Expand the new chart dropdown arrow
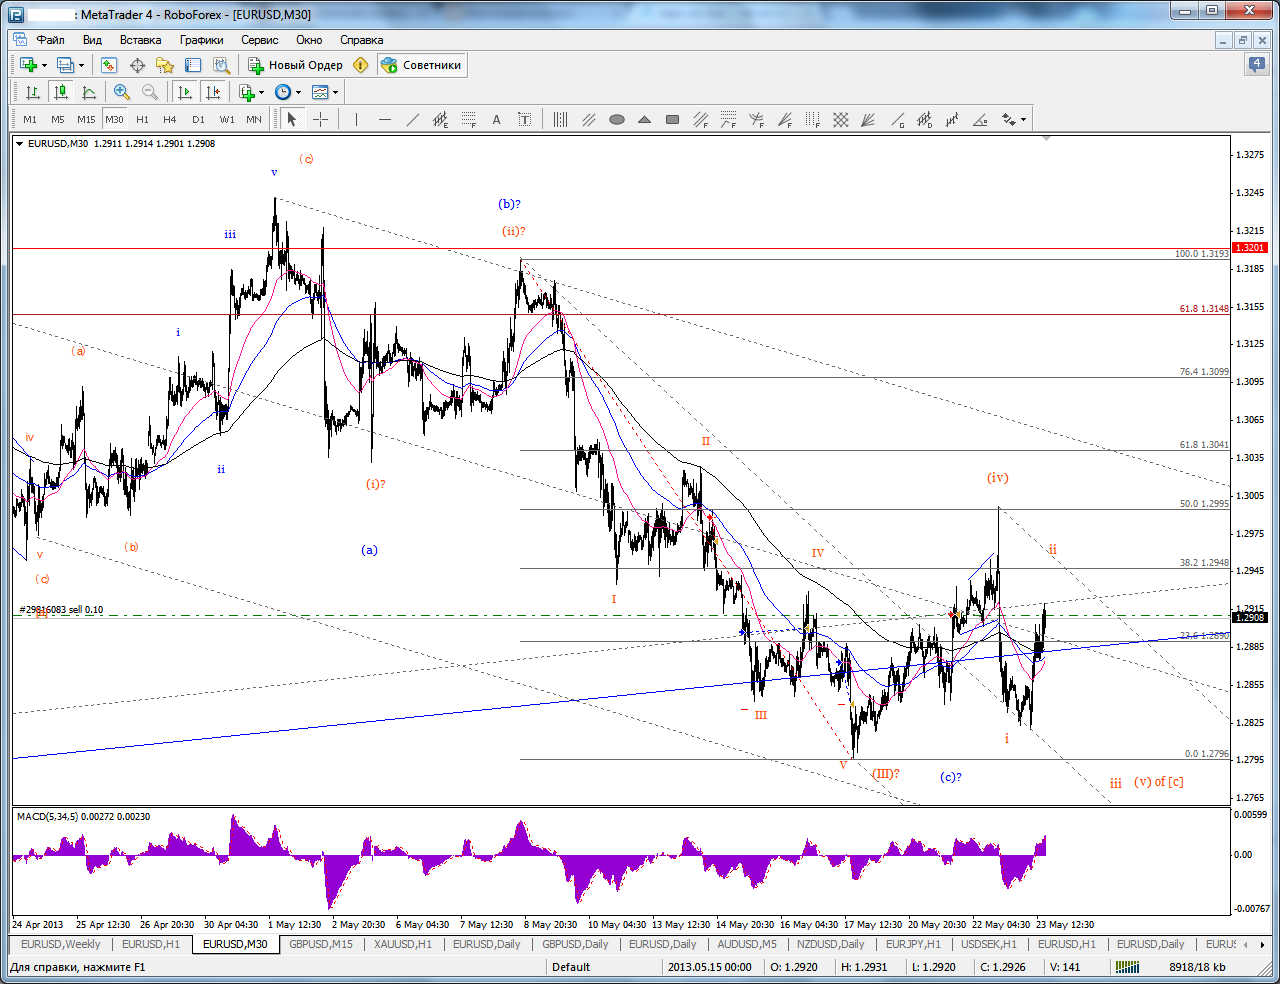Image resolution: width=1280 pixels, height=984 pixels. coord(45,66)
